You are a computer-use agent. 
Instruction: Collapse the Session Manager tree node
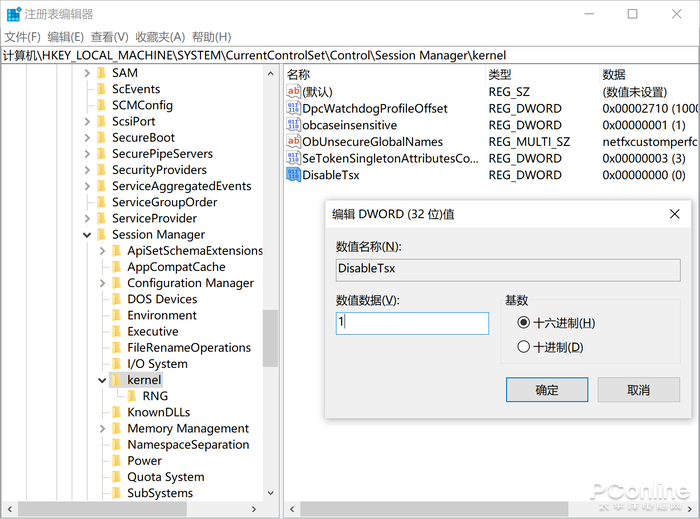[x=87, y=235]
